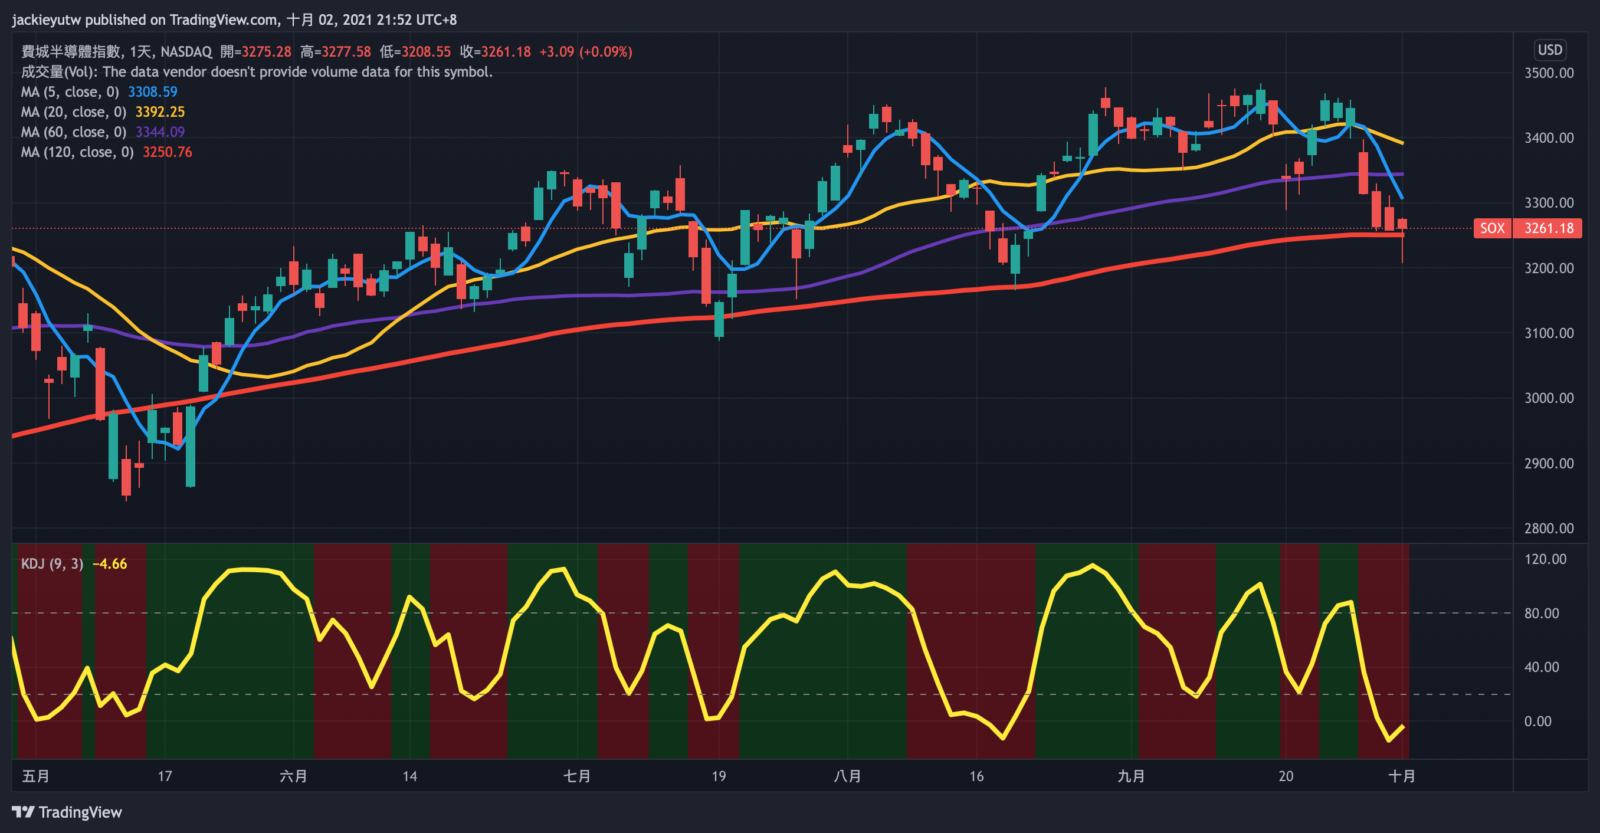Click the TradingView logo icon
This screenshot has width=1600, height=833.
coord(23,812)
